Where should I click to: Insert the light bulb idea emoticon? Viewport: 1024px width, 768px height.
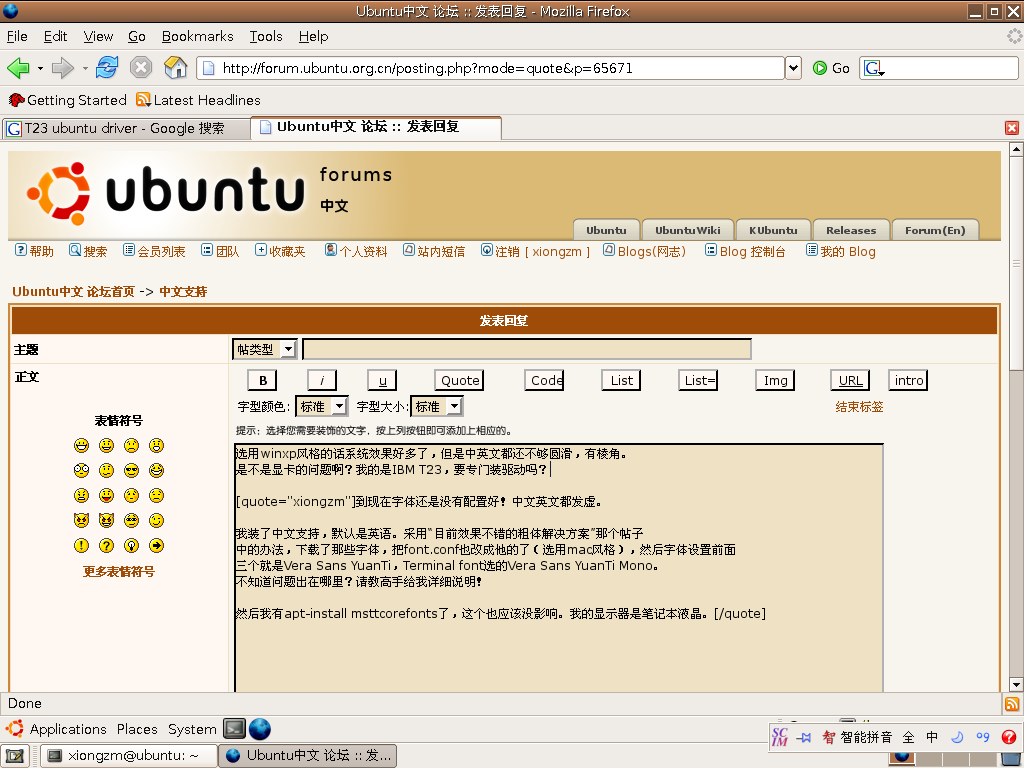tap(131, 545)
